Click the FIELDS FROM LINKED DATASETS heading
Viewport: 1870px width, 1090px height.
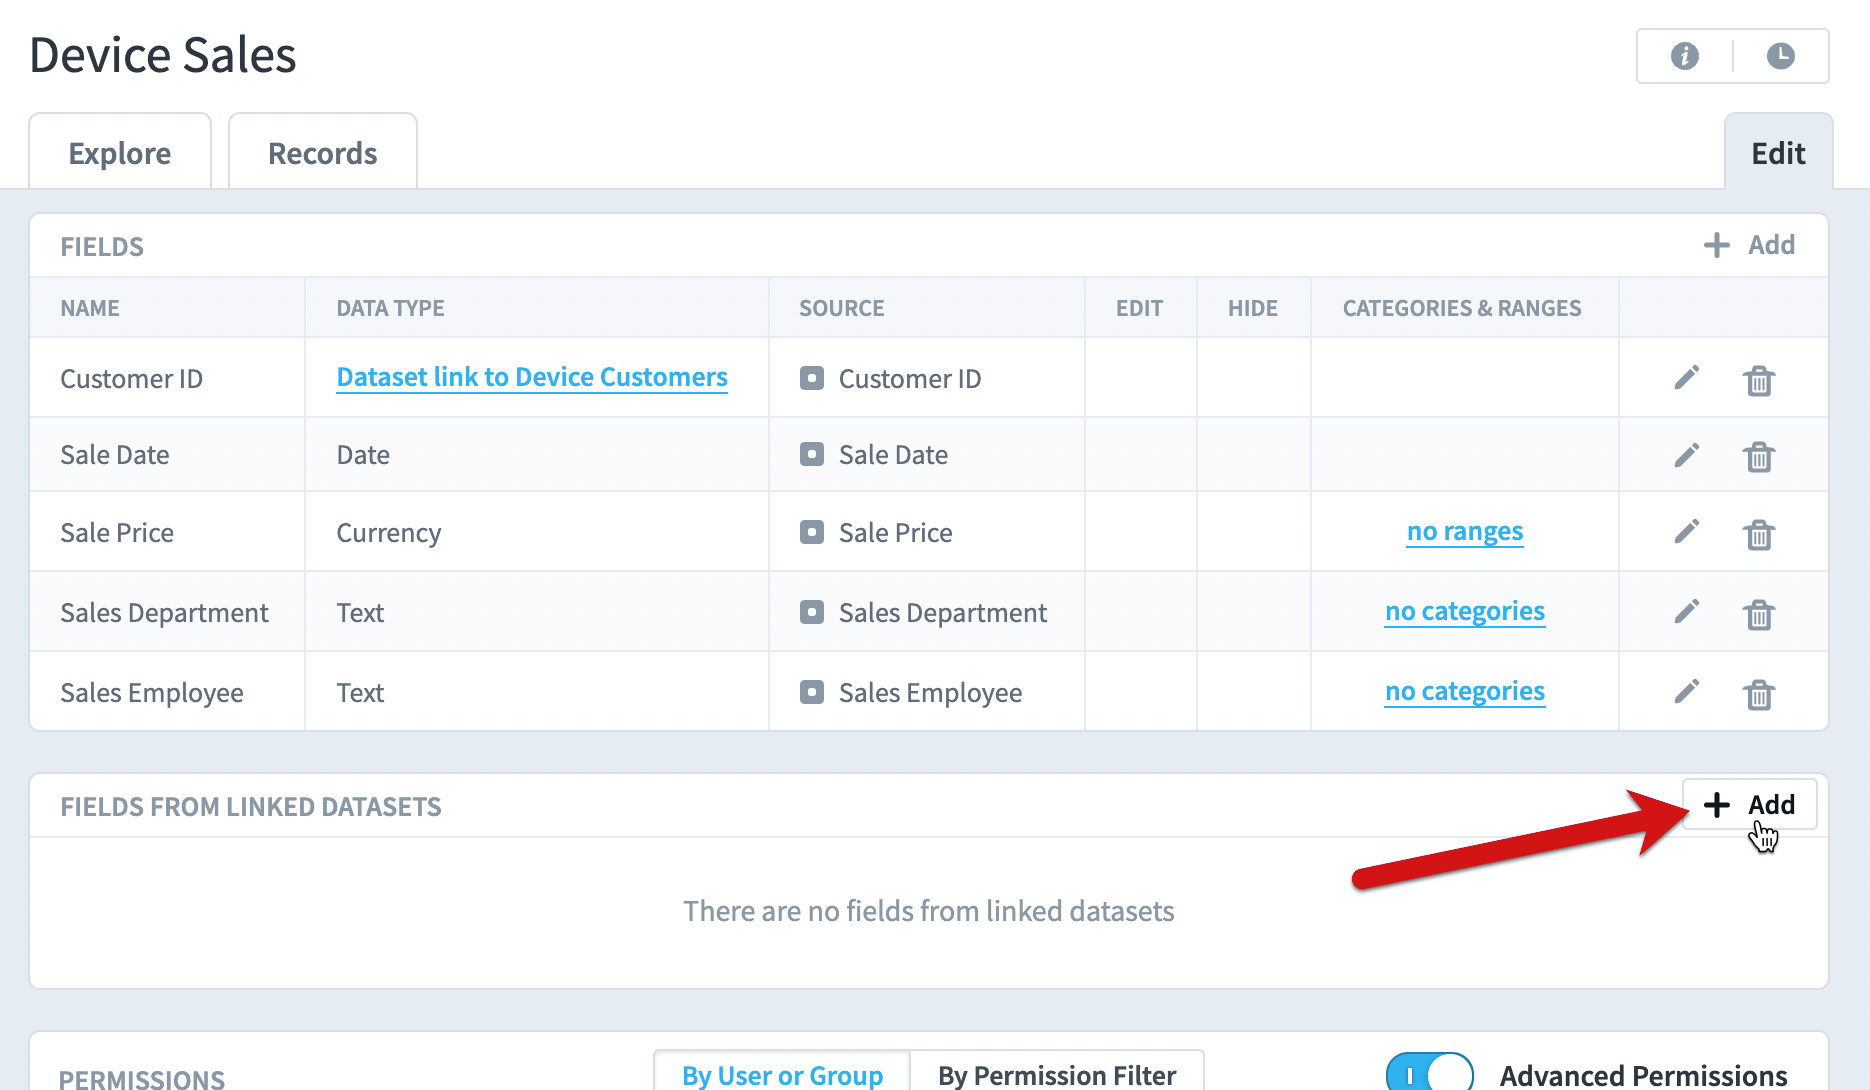pyautogui.click(x=251, y=807)
